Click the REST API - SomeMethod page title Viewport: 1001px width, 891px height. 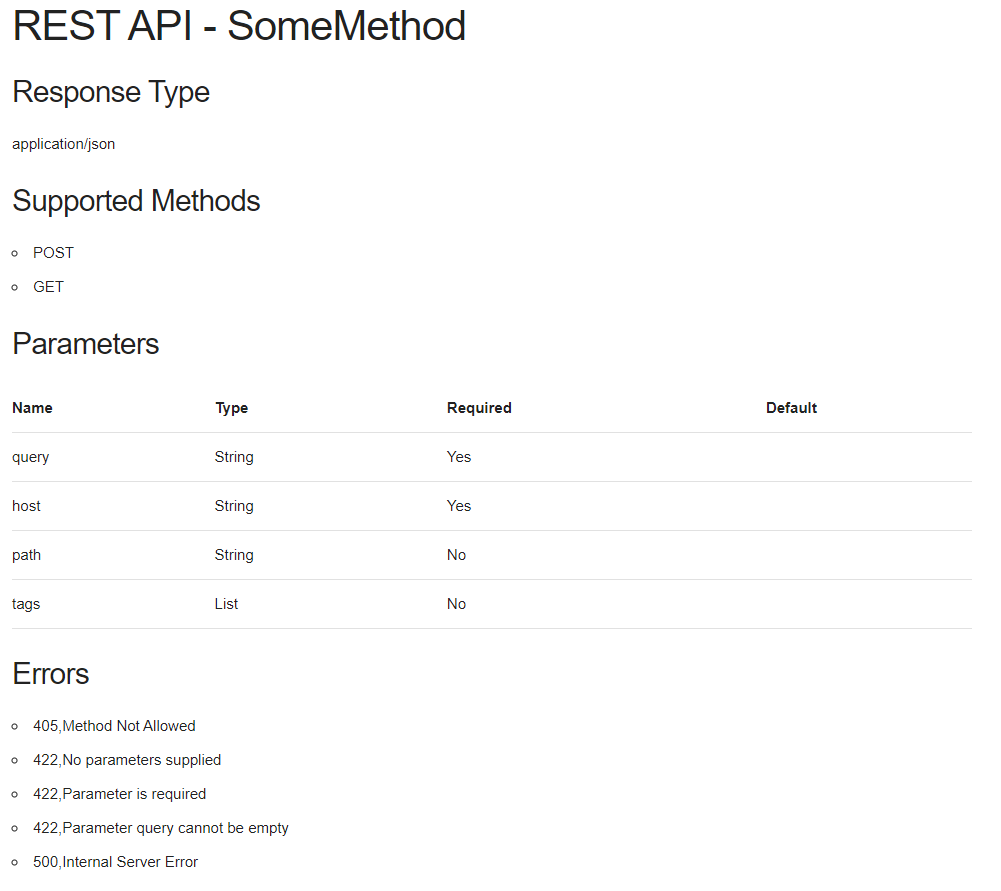point(239,27)
